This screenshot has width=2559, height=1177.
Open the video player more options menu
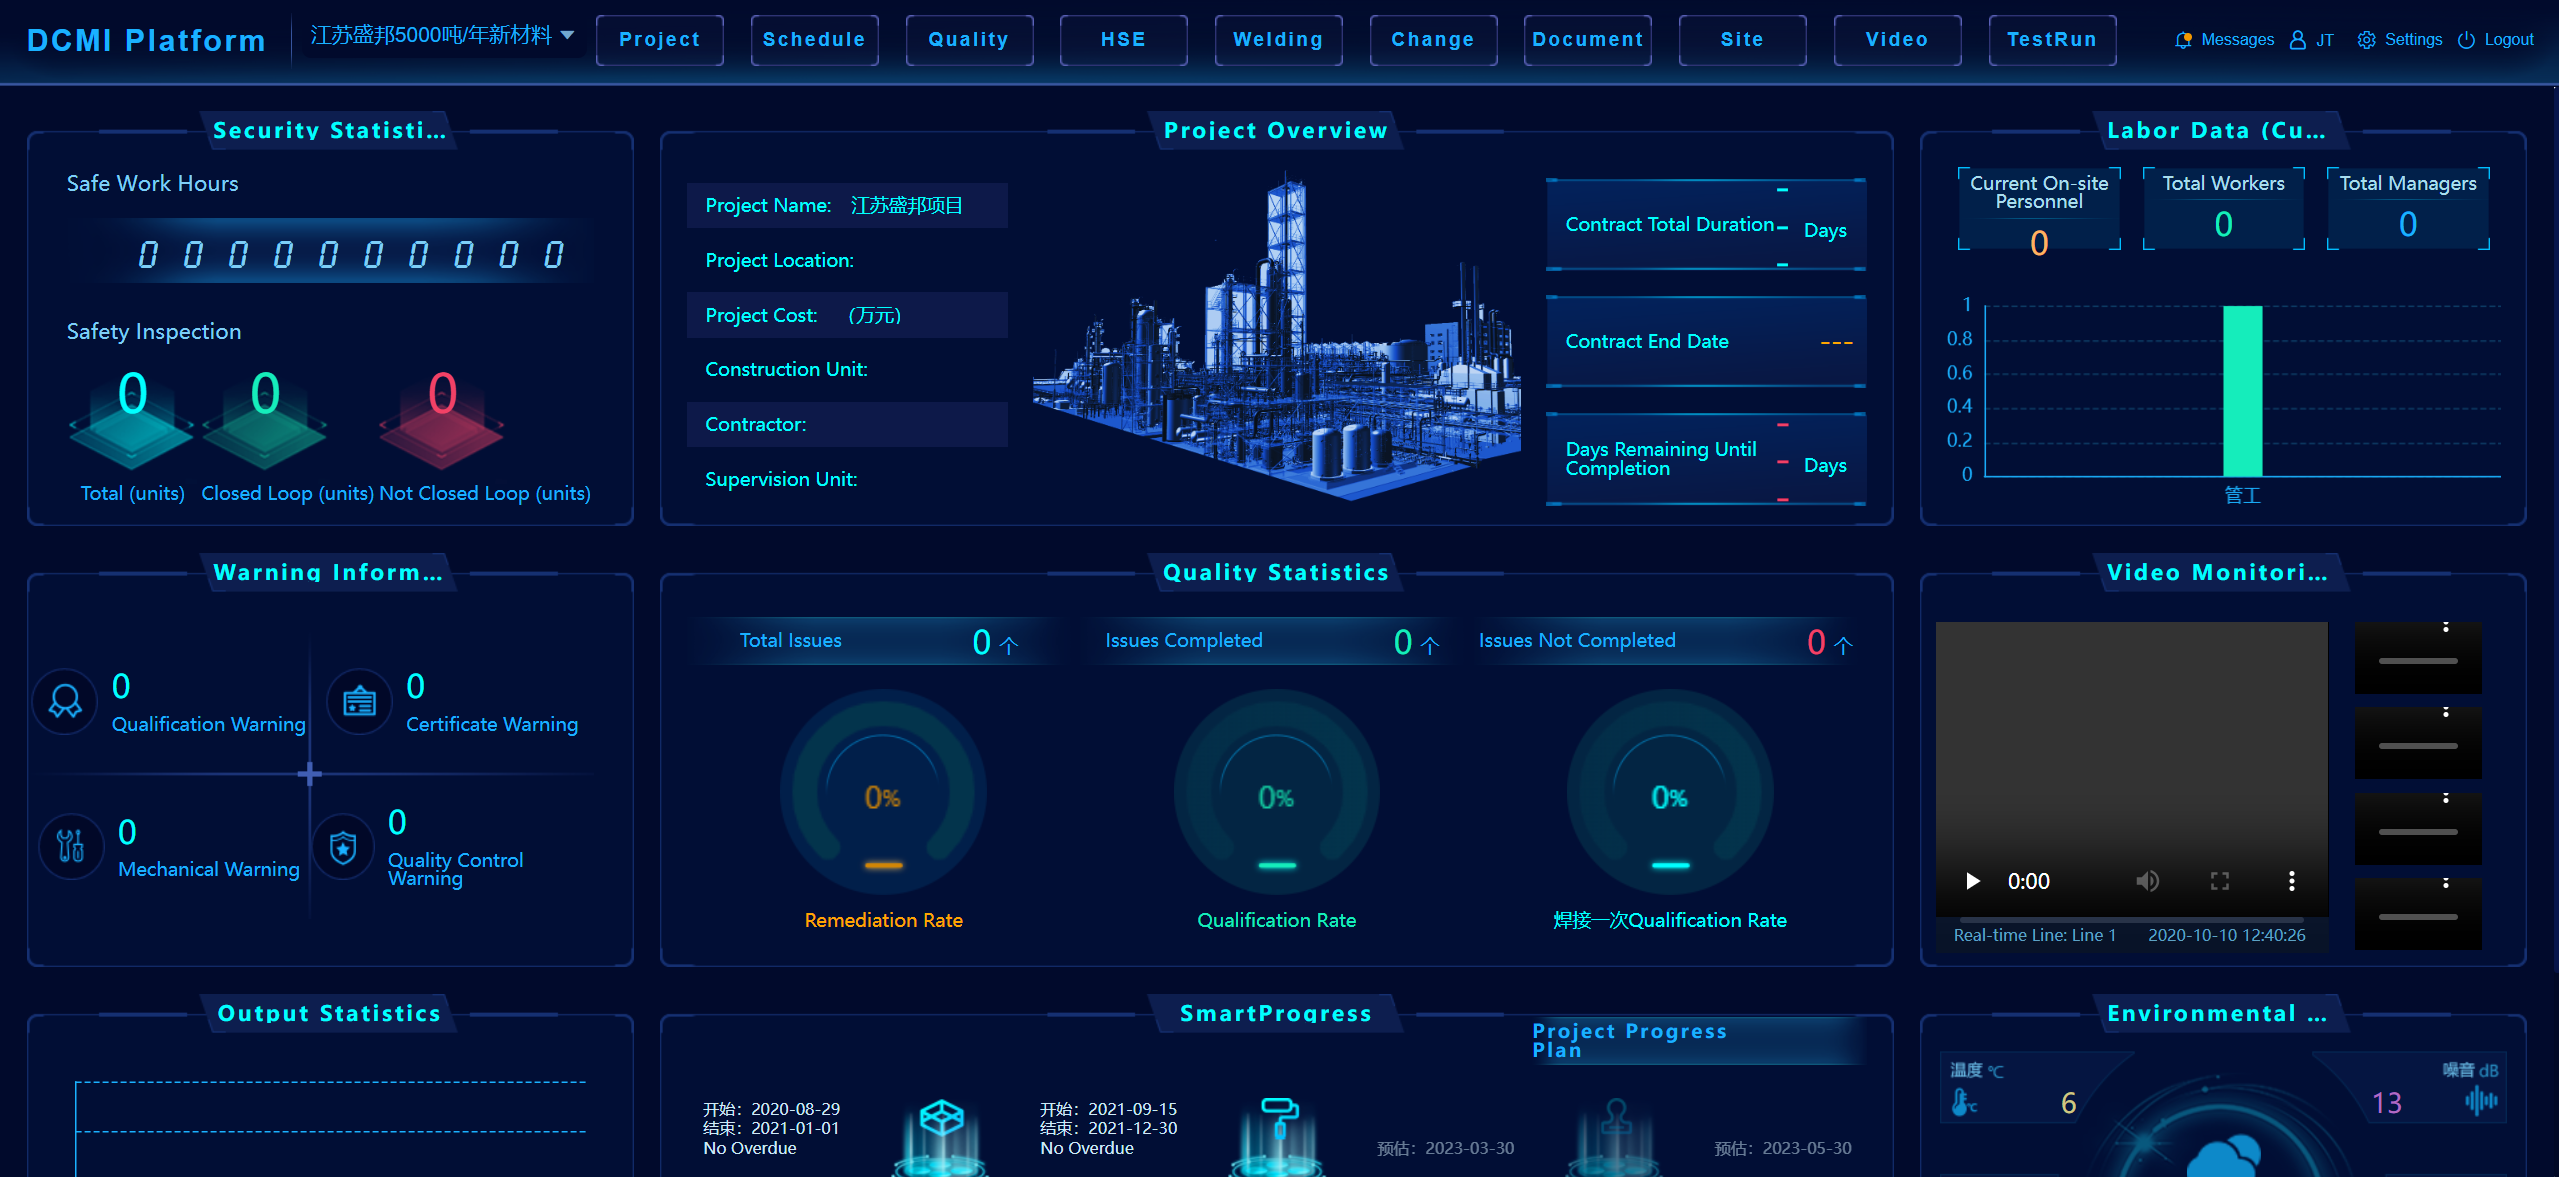(2292, 881)
